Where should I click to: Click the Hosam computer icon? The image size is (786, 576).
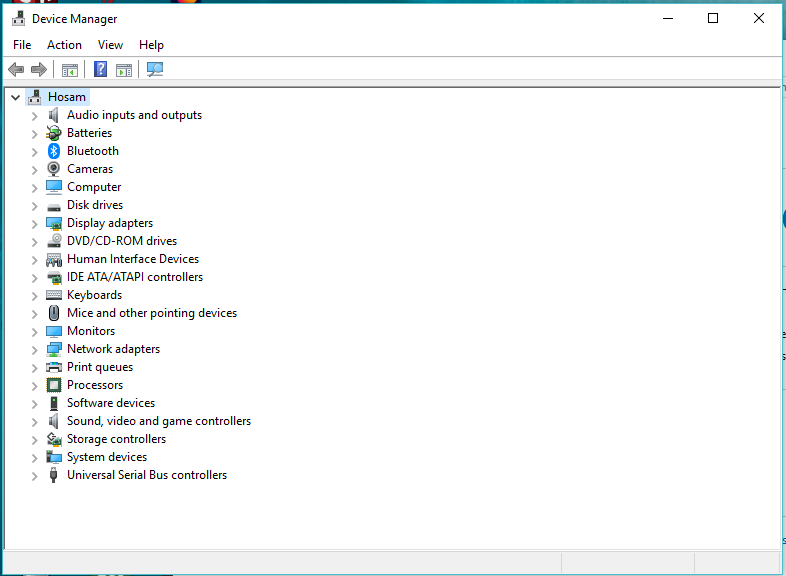click(x=35, y=97)
